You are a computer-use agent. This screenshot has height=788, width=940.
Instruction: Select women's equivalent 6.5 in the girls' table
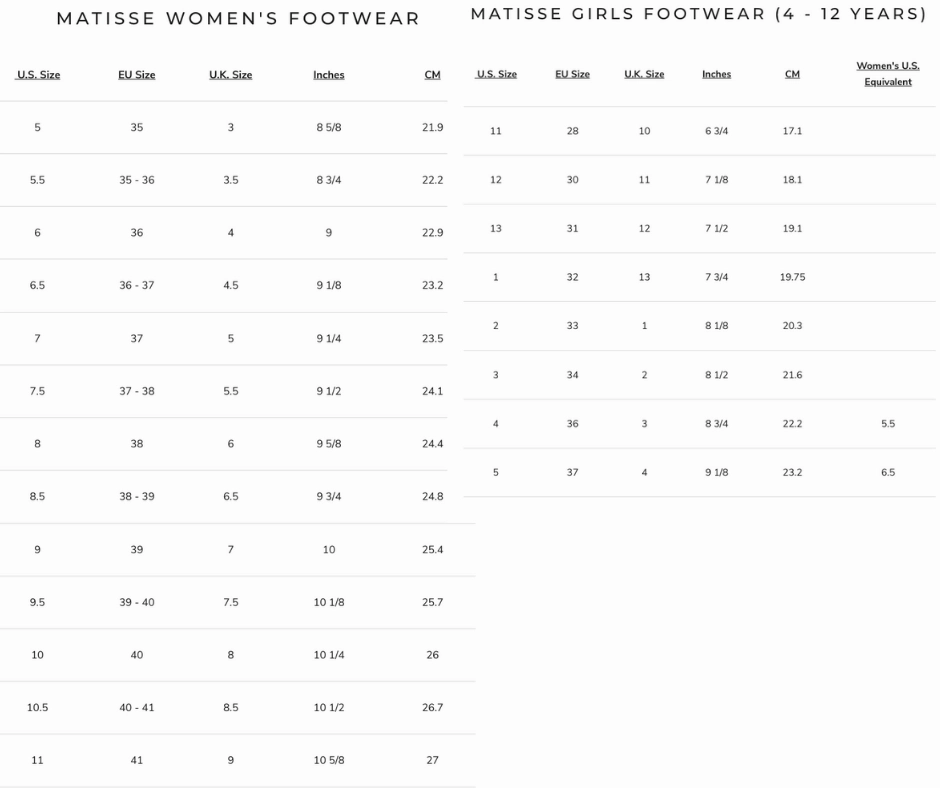[888, 472]
